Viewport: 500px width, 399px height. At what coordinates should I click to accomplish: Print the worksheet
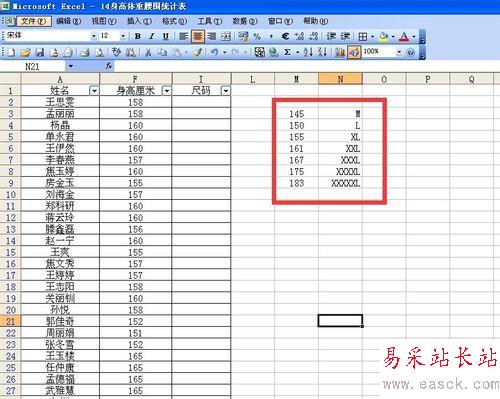[x=85, y=52]
